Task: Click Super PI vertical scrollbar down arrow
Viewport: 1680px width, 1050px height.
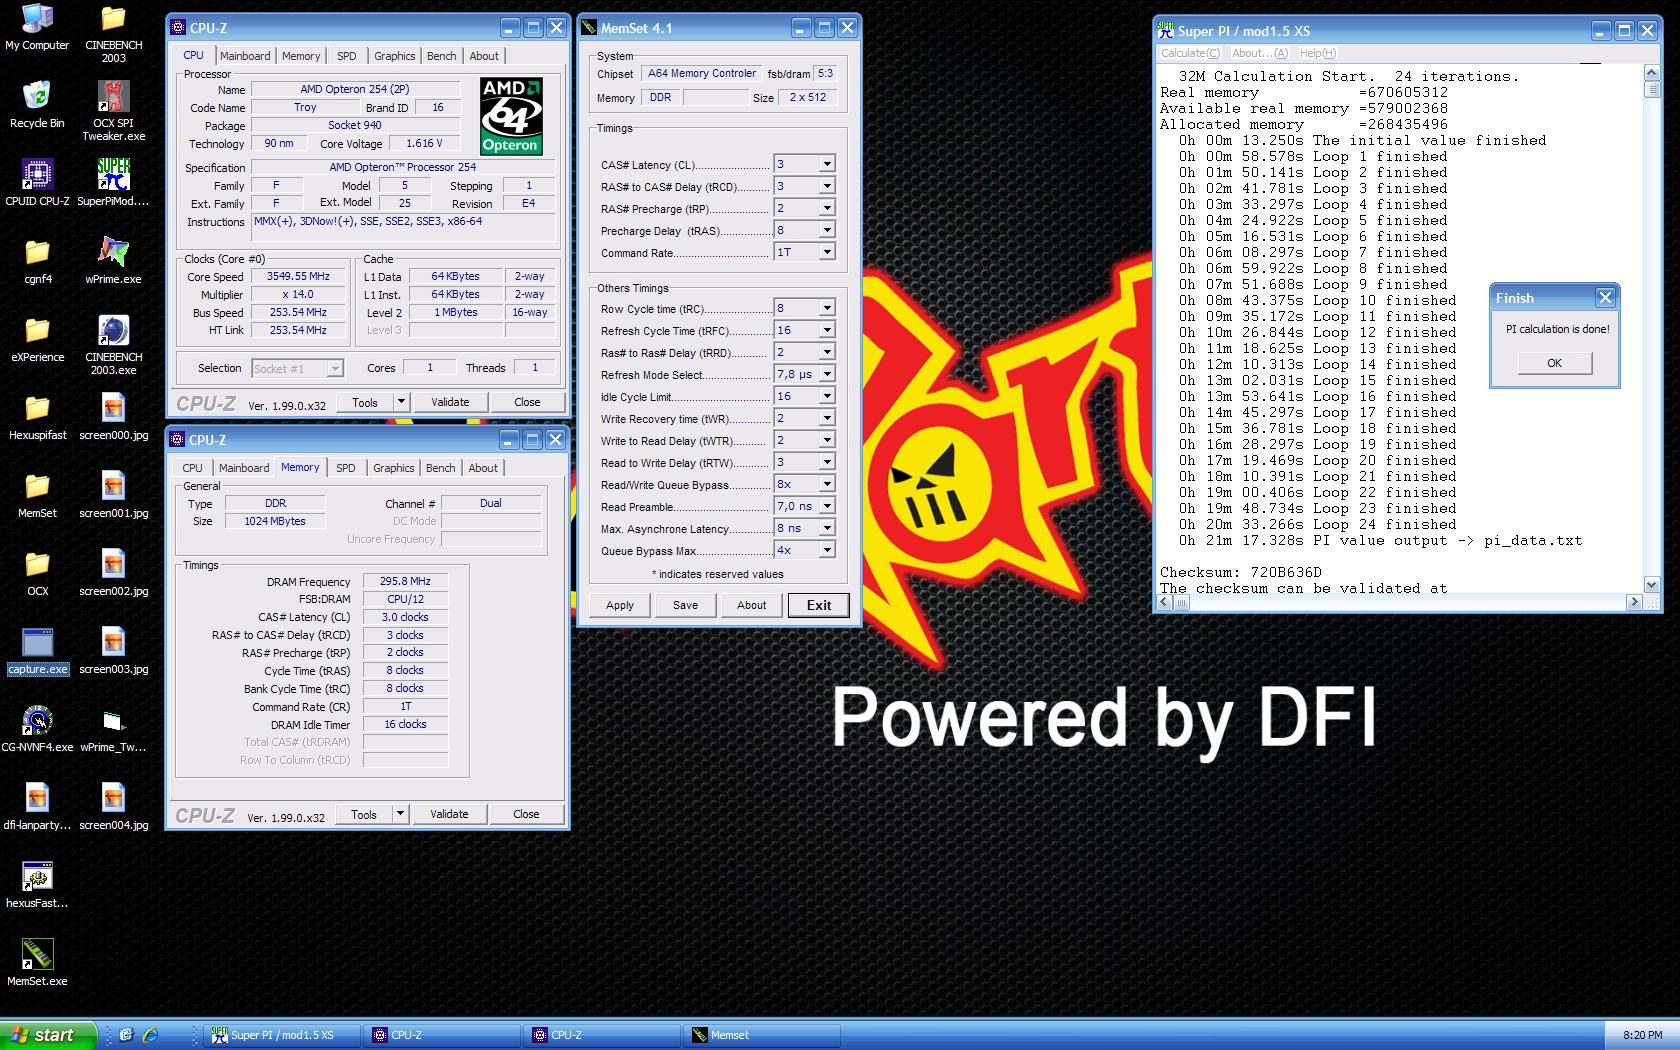Action: (1651, 585)
